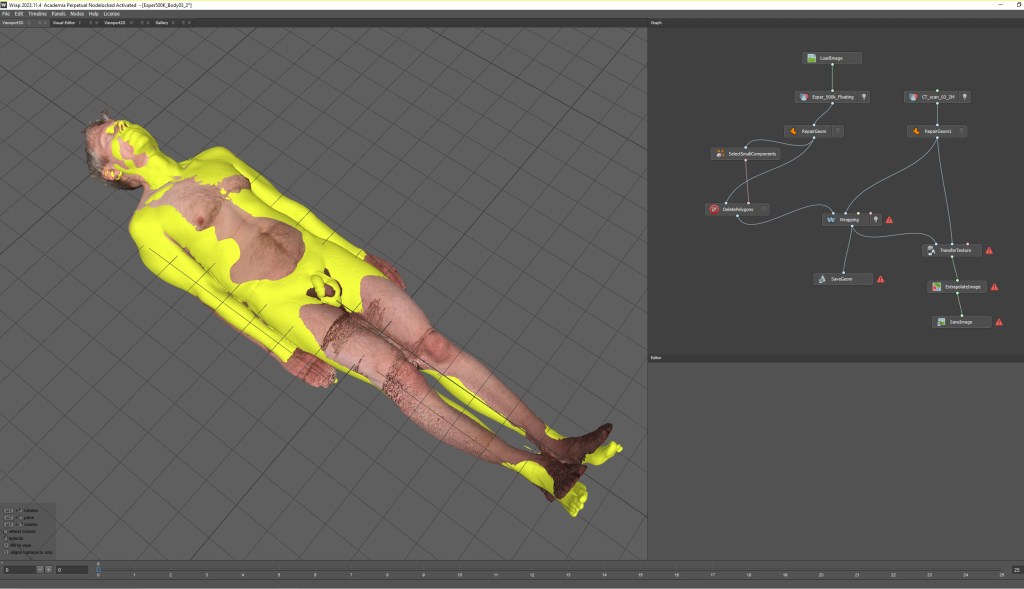Select the ExtrapolateImage node icon
The image size is (1024, 589).
coord(936,286)
